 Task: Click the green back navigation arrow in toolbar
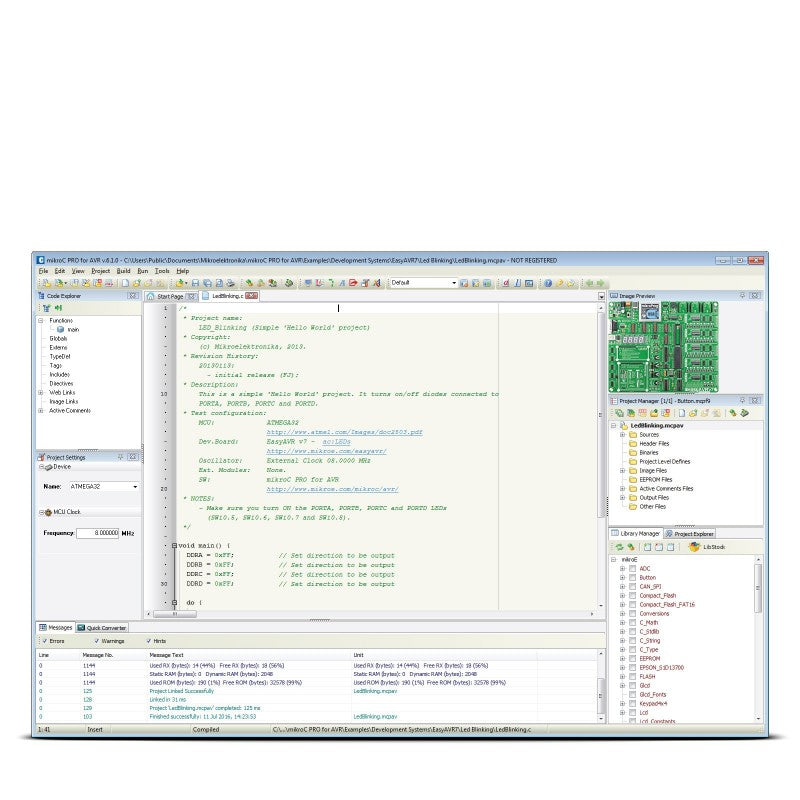coord(588,283)
